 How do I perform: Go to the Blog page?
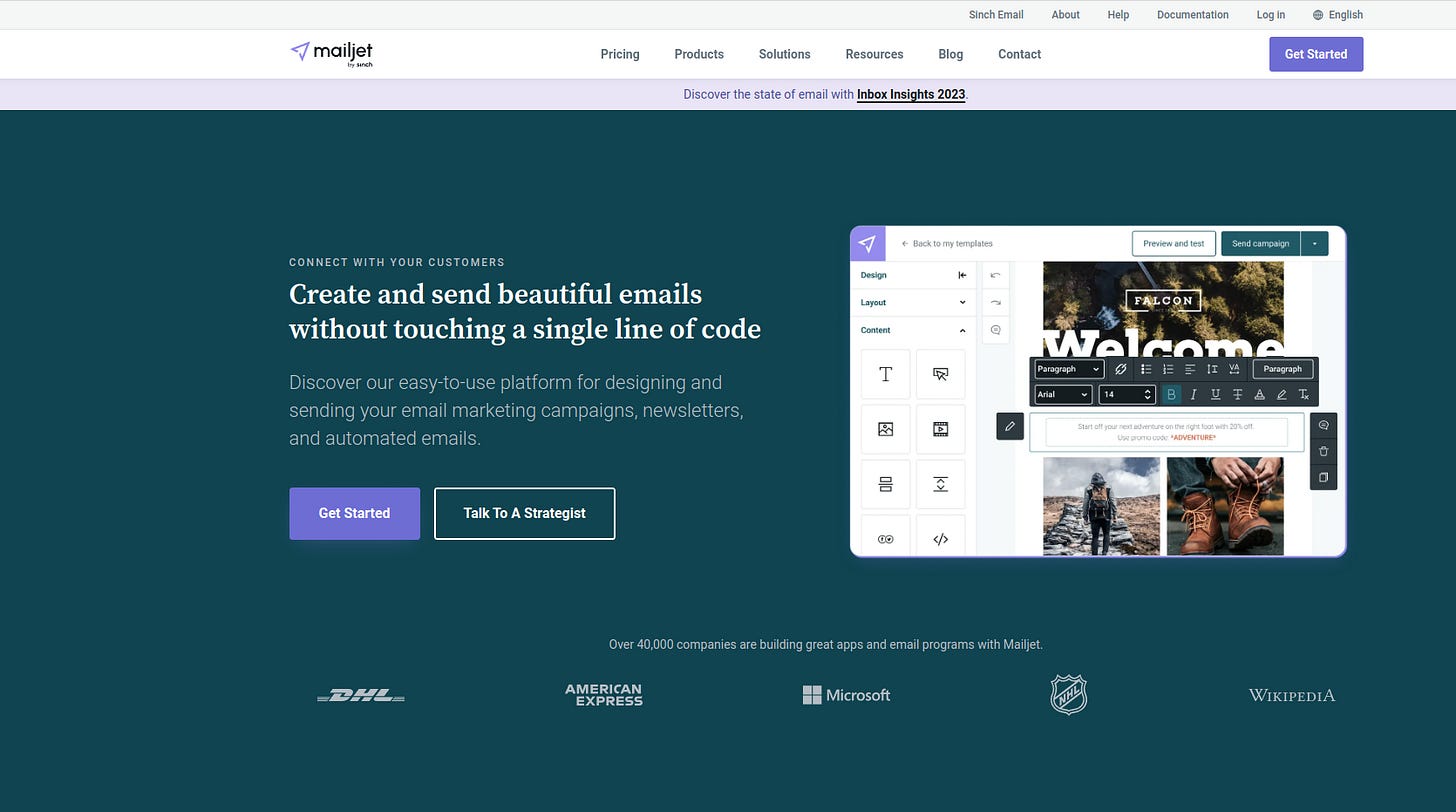951,54
